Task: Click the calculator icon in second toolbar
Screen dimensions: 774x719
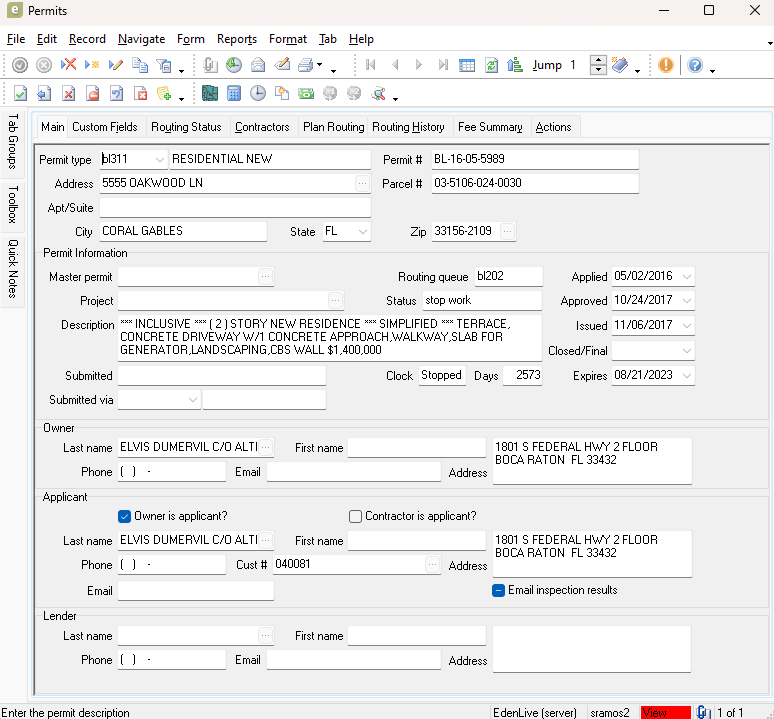Action: pos(234,94)
